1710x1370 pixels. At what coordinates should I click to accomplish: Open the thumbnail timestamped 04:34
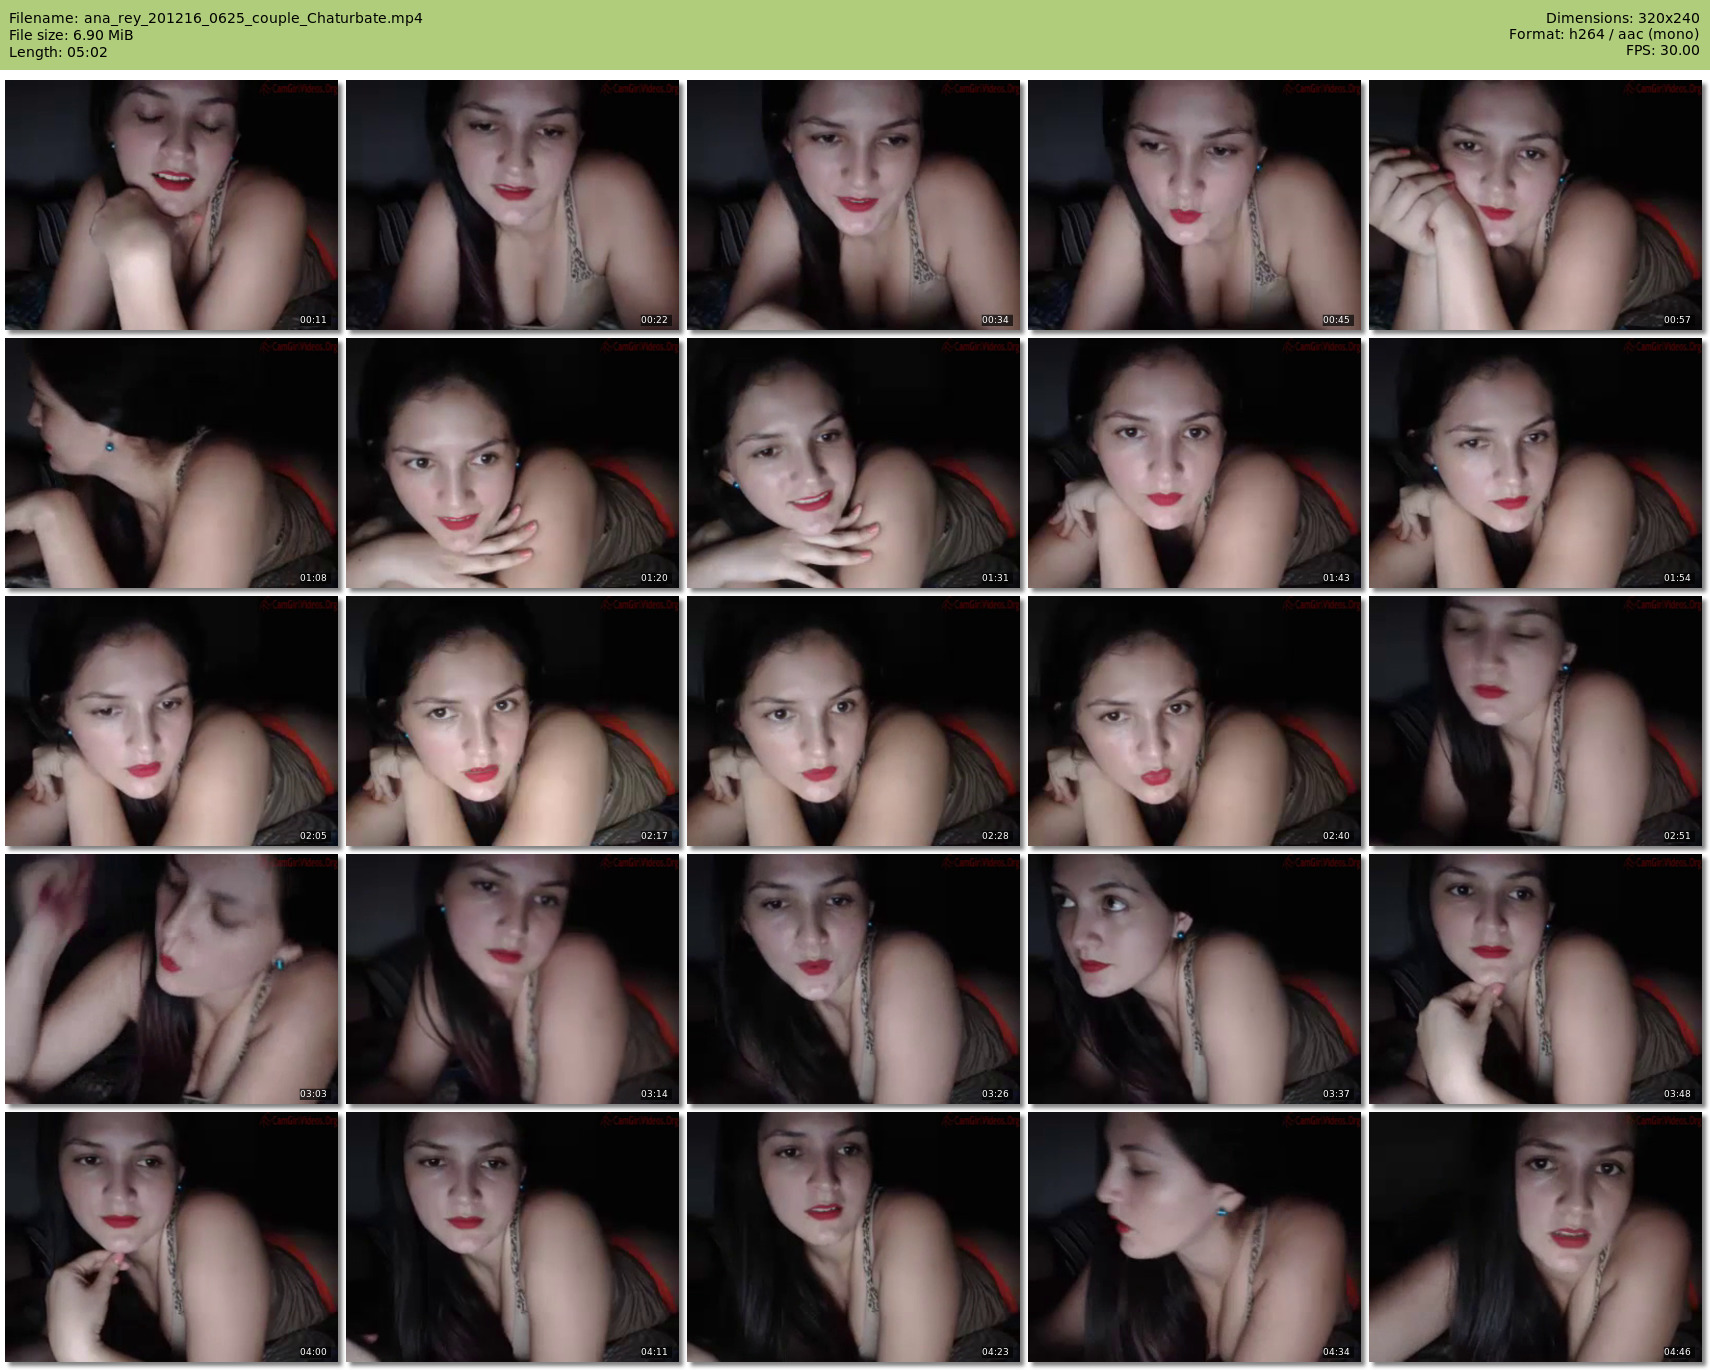point(1195,1237)
